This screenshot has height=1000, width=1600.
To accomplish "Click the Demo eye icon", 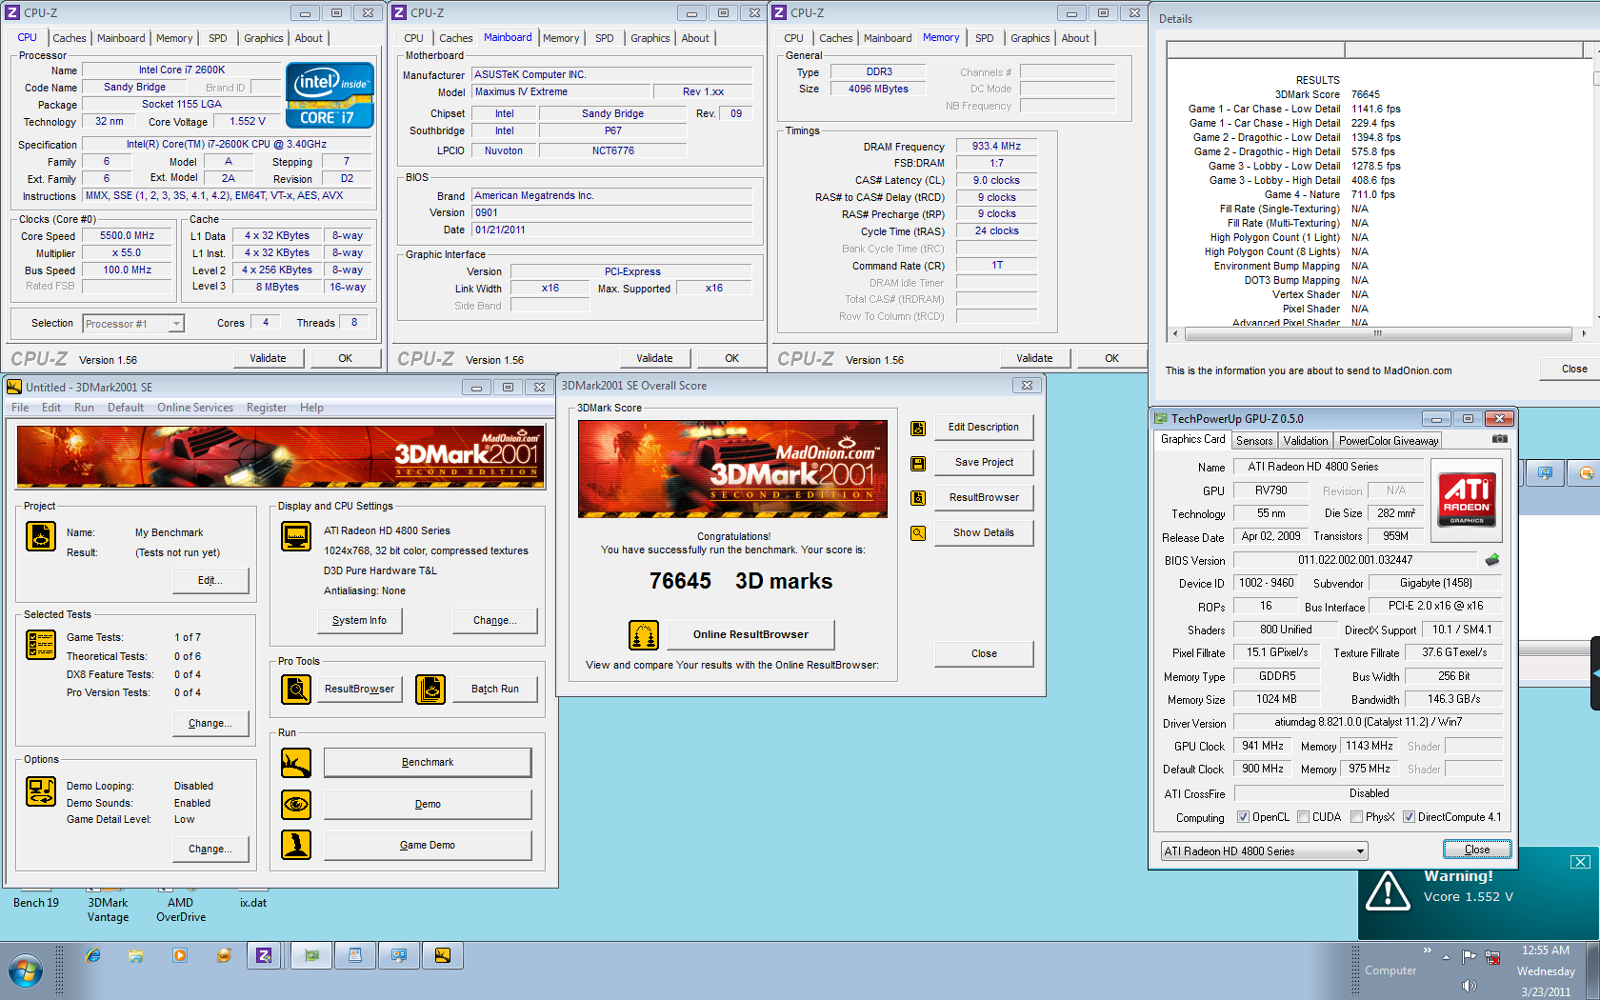I will tap(296, 804).
